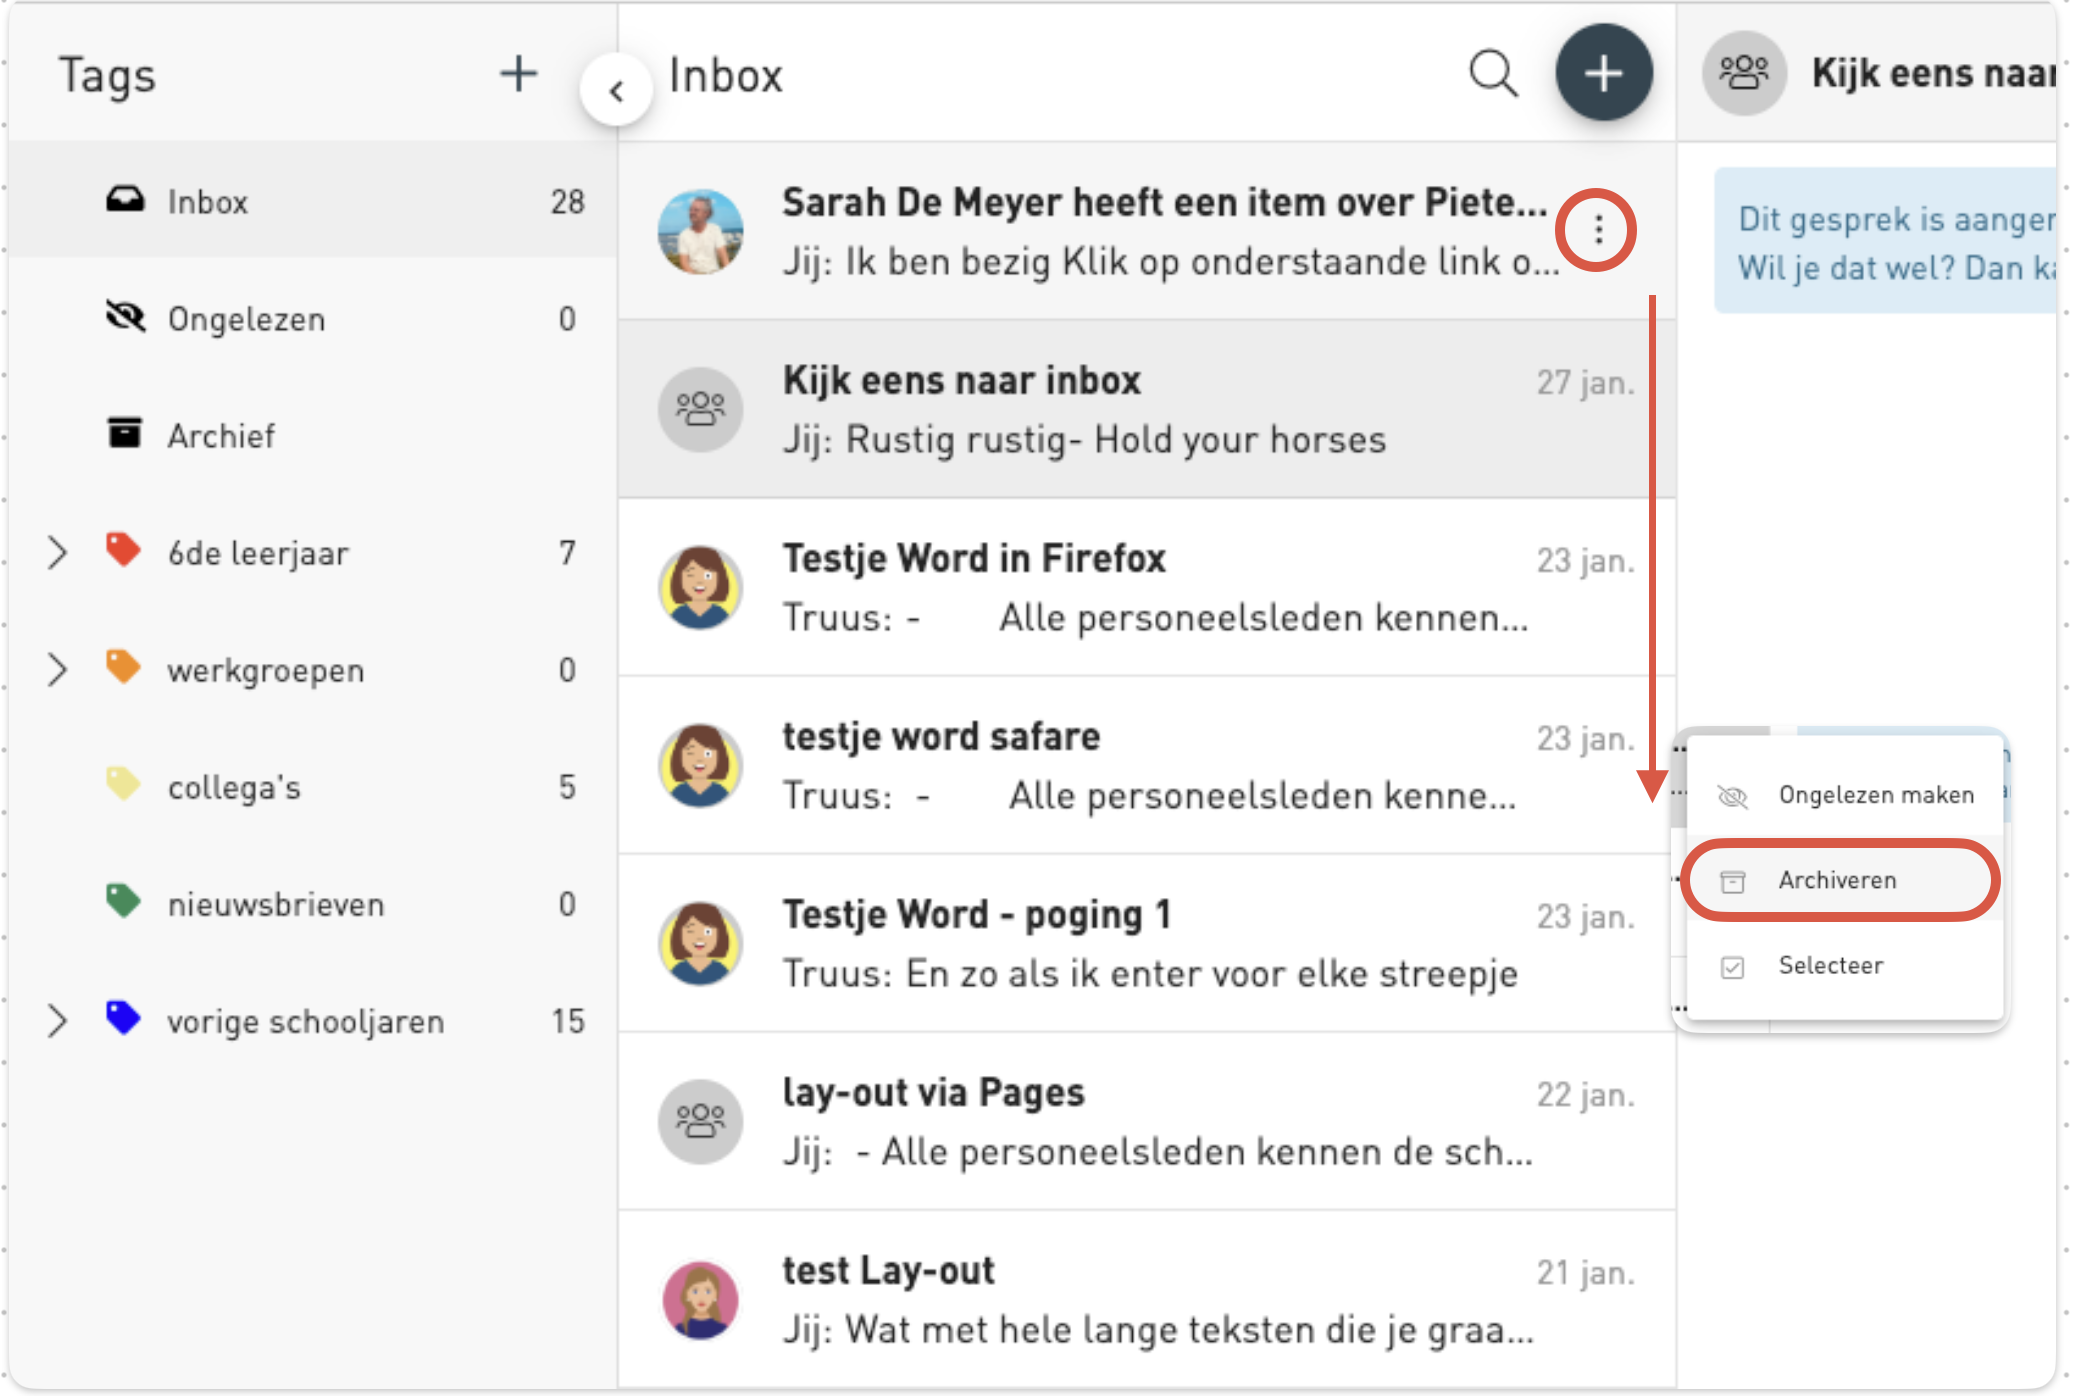
Task: Click Sarah De Meyer's profile photo
Action: (x=700, y=232)
